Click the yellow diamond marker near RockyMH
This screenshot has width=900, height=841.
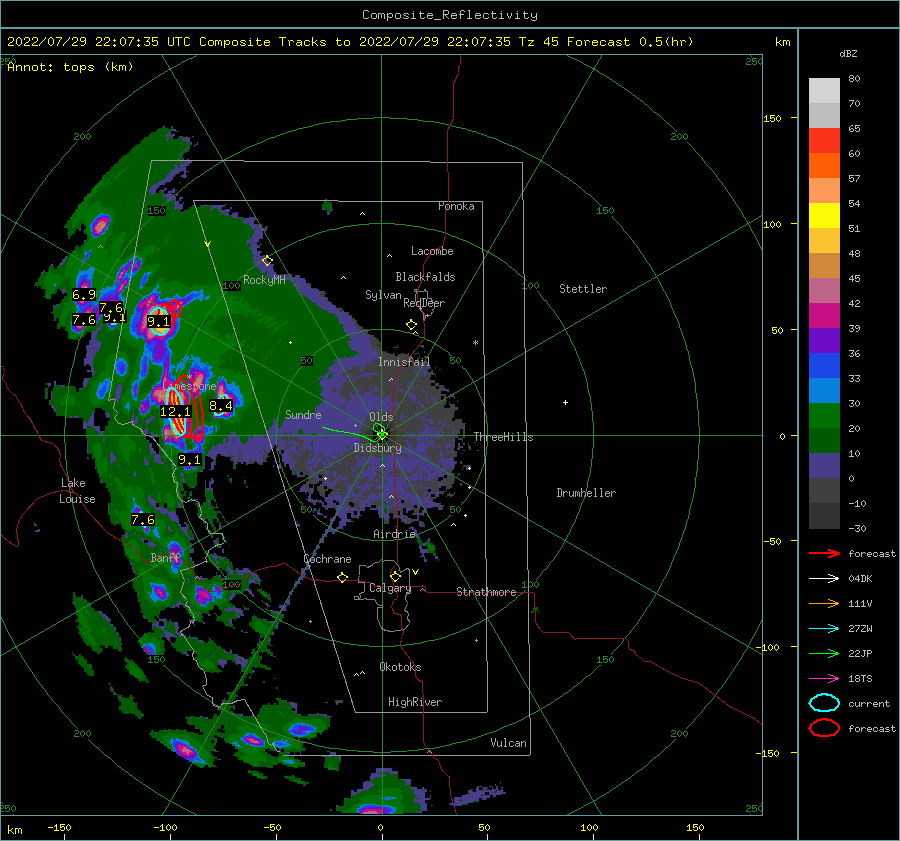[x=267, y=261]
